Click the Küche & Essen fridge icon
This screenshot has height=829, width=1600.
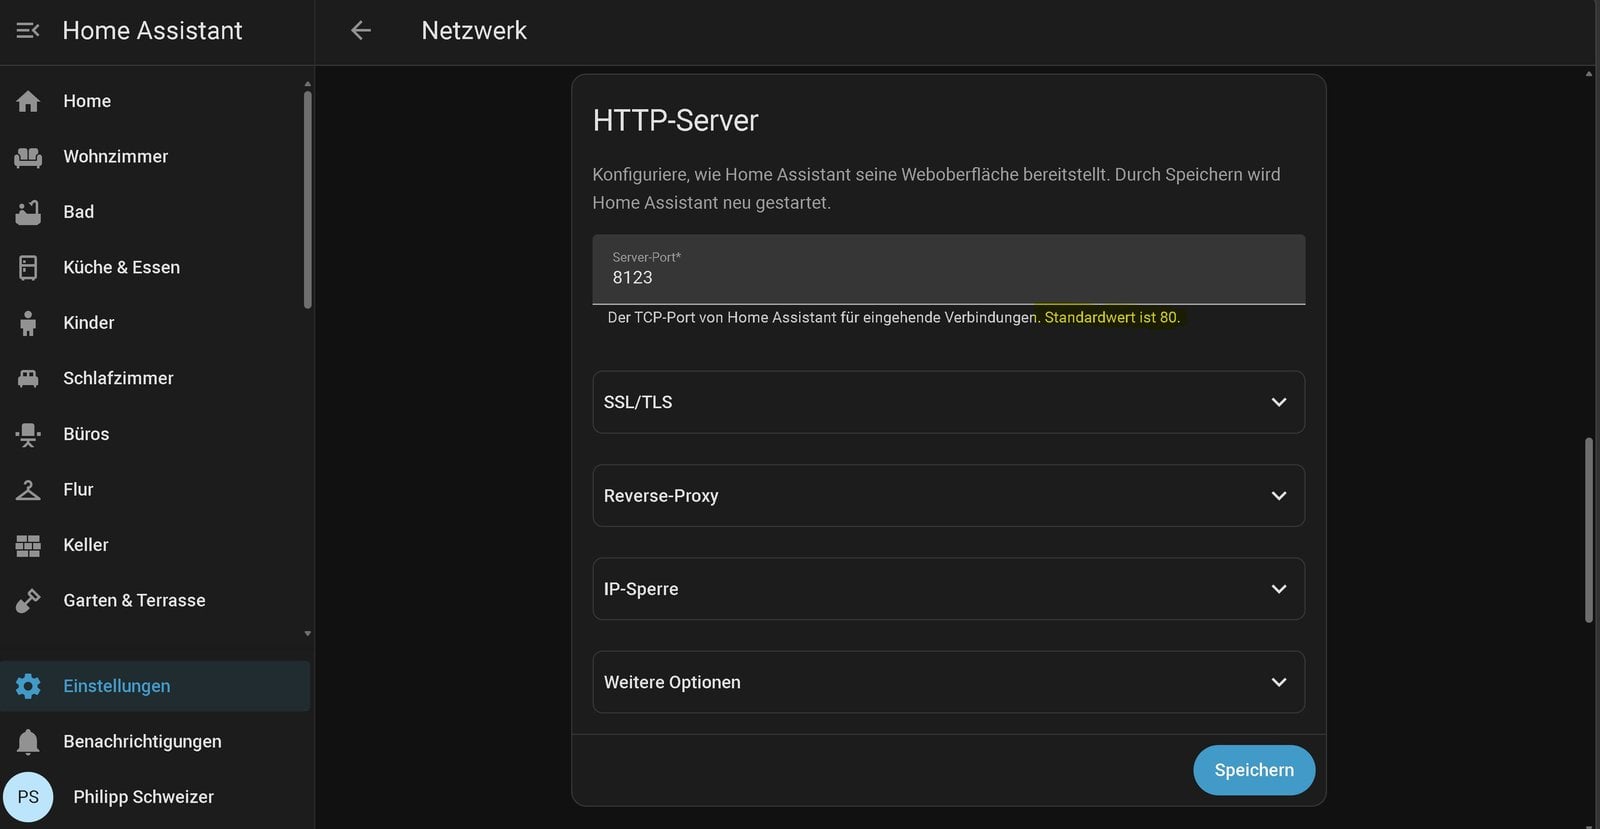coord(28,268)
